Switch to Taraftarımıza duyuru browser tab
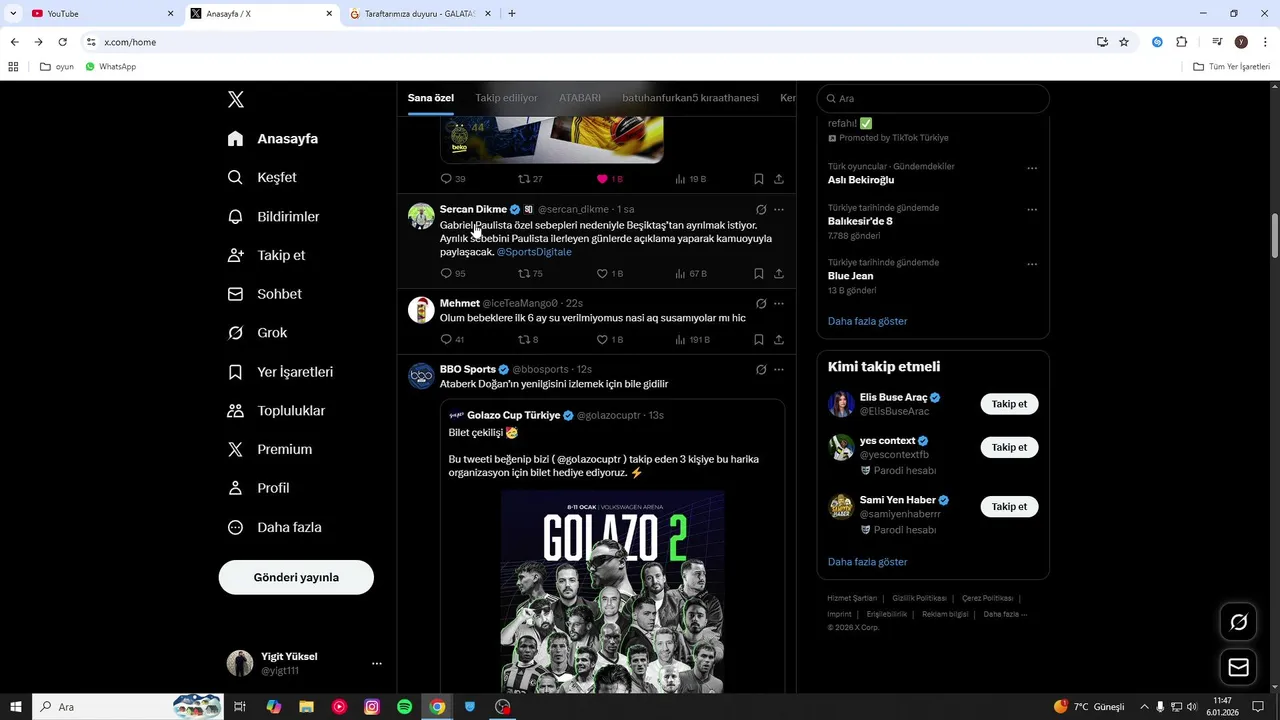 [421, 14]
